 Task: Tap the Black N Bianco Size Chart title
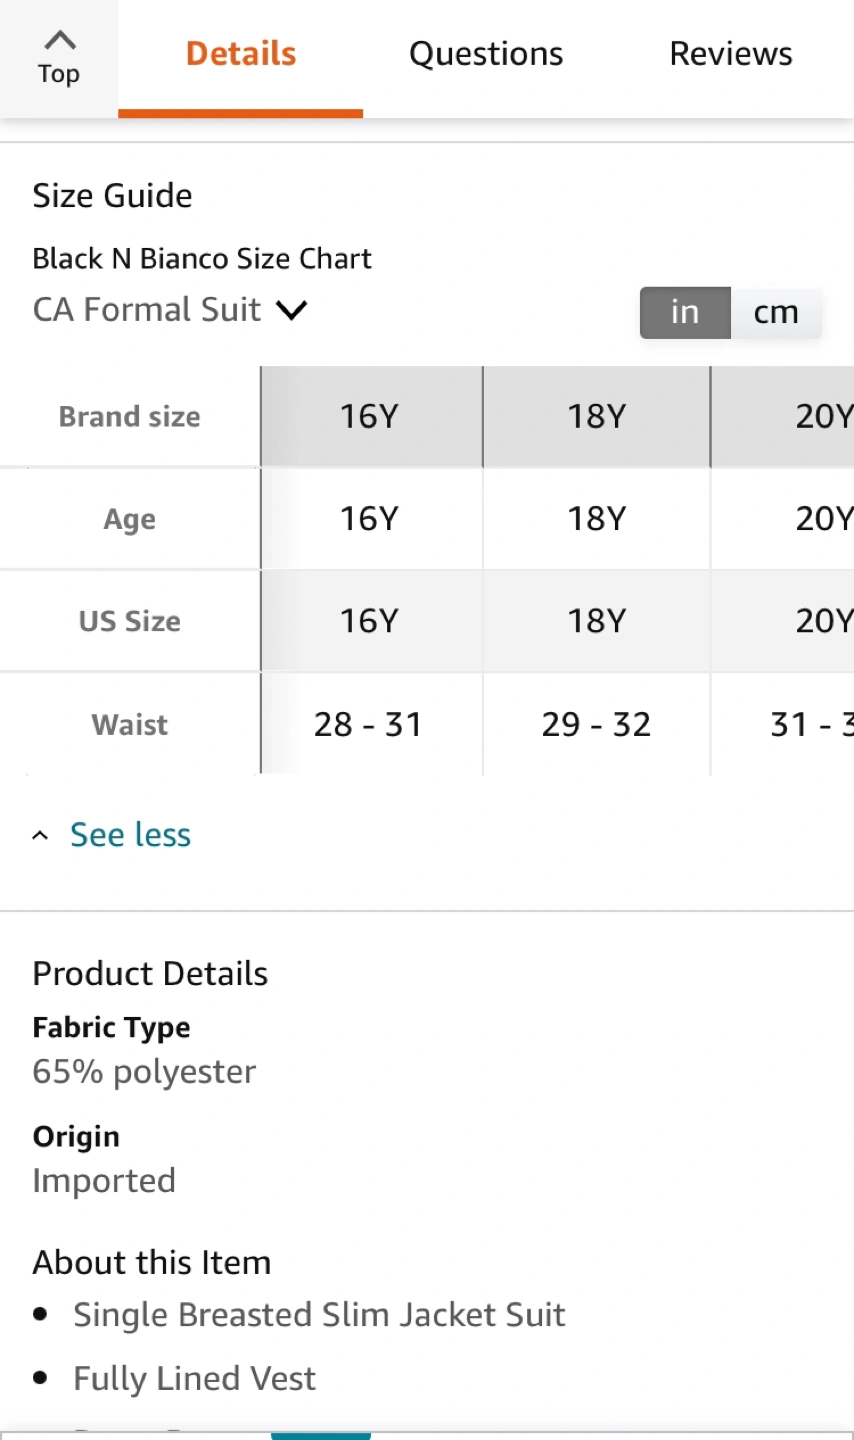(x=202, y=259)
